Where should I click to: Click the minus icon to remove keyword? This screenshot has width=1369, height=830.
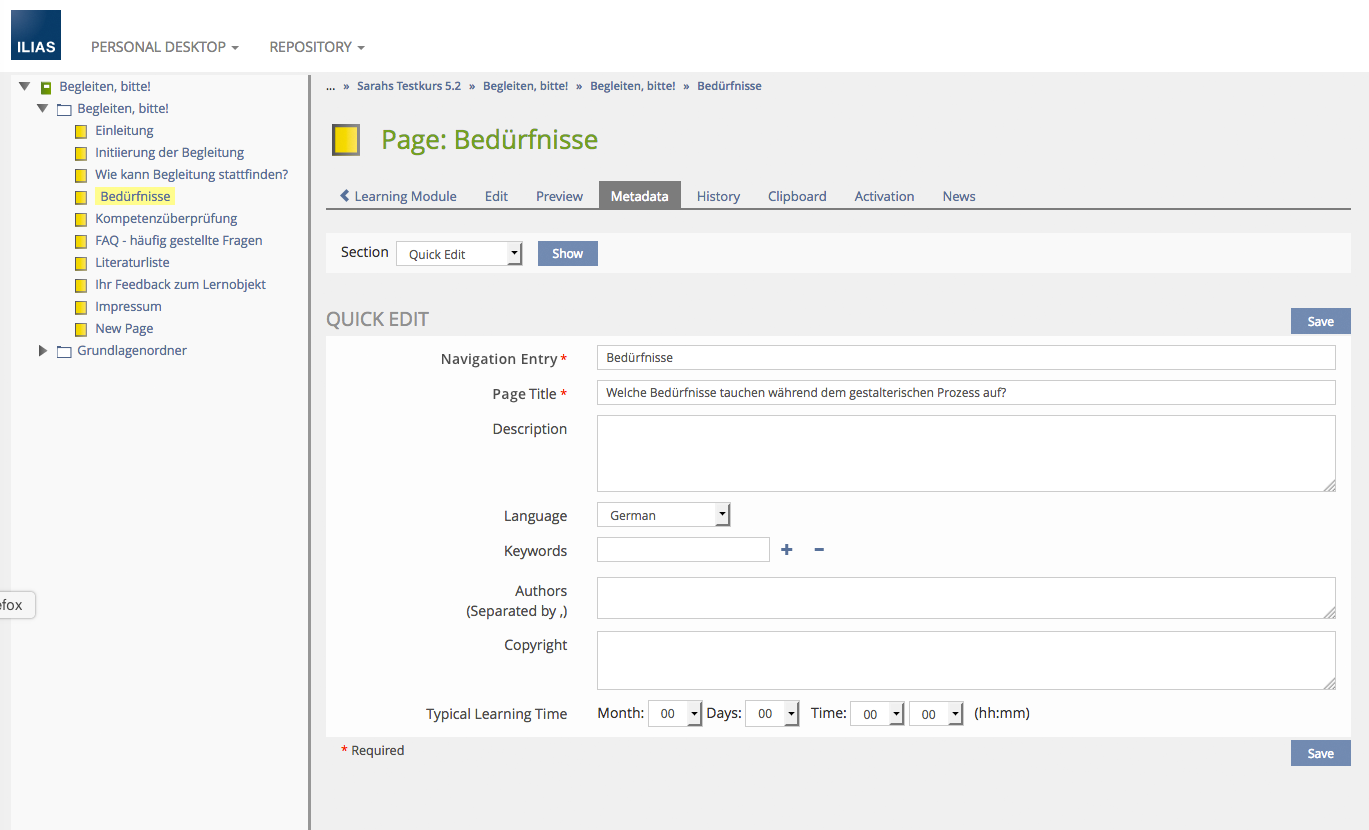click(819, 549)
